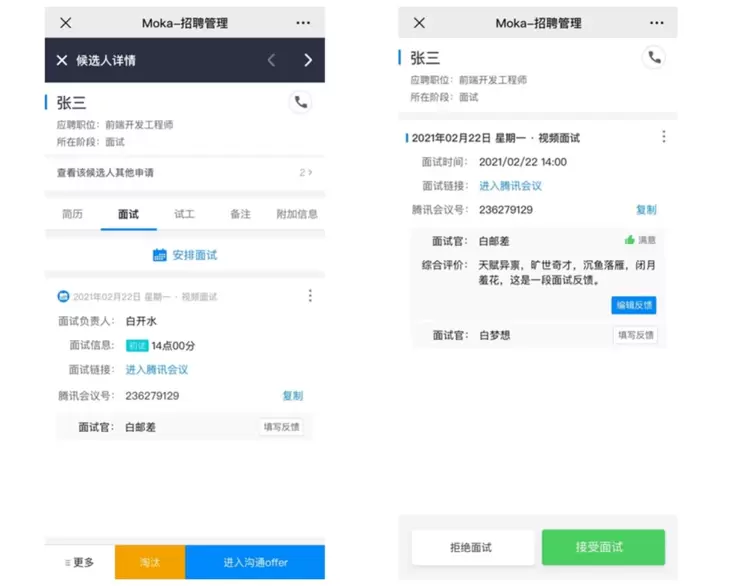Tap the phone call icon in left panel
This screenshot has width=750, height=586.
(x=300, y=102)
